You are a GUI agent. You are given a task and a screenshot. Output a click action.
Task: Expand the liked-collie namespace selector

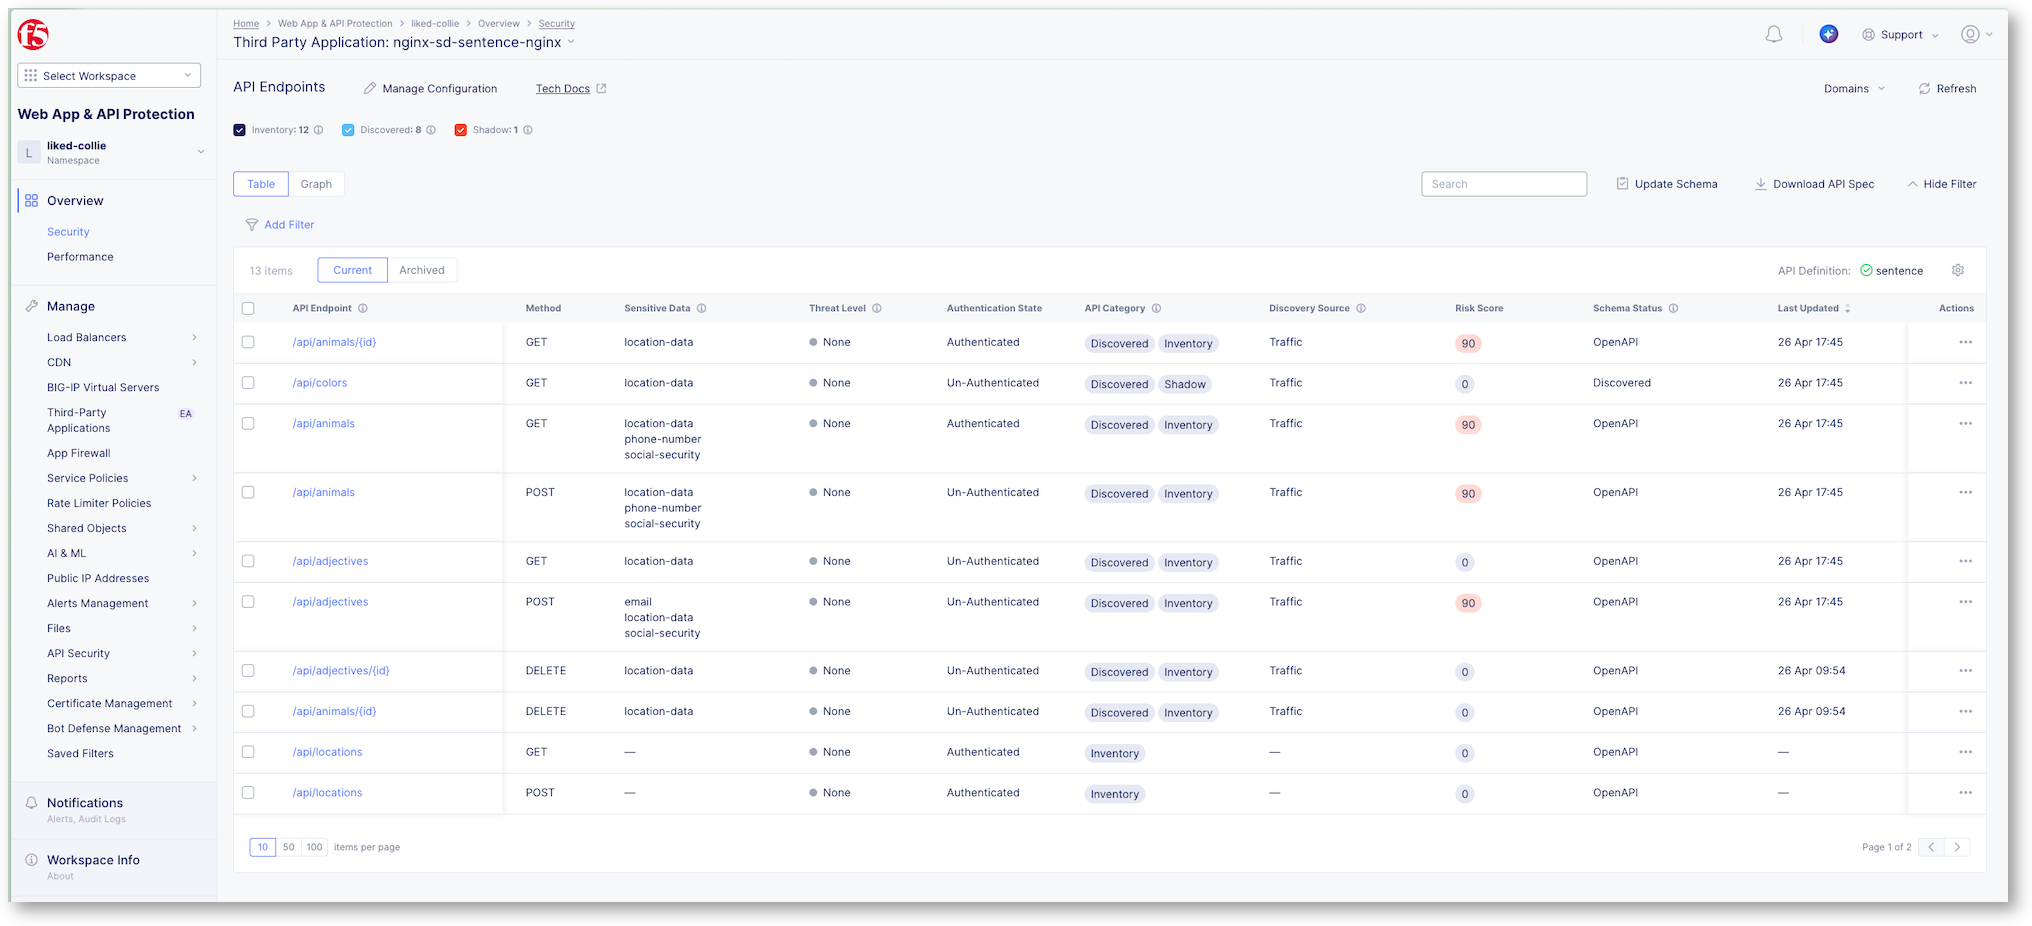(x=115, y=152)
